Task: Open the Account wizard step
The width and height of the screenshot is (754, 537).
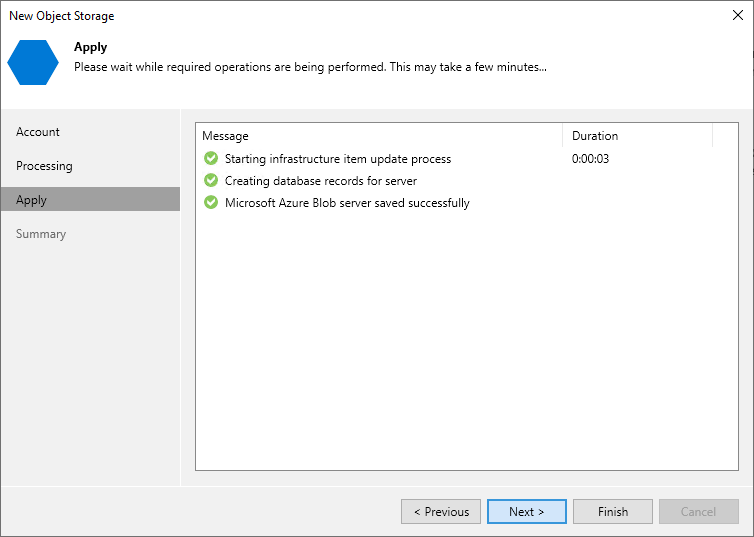Action: pyautogui.click(x=90, y=132)
